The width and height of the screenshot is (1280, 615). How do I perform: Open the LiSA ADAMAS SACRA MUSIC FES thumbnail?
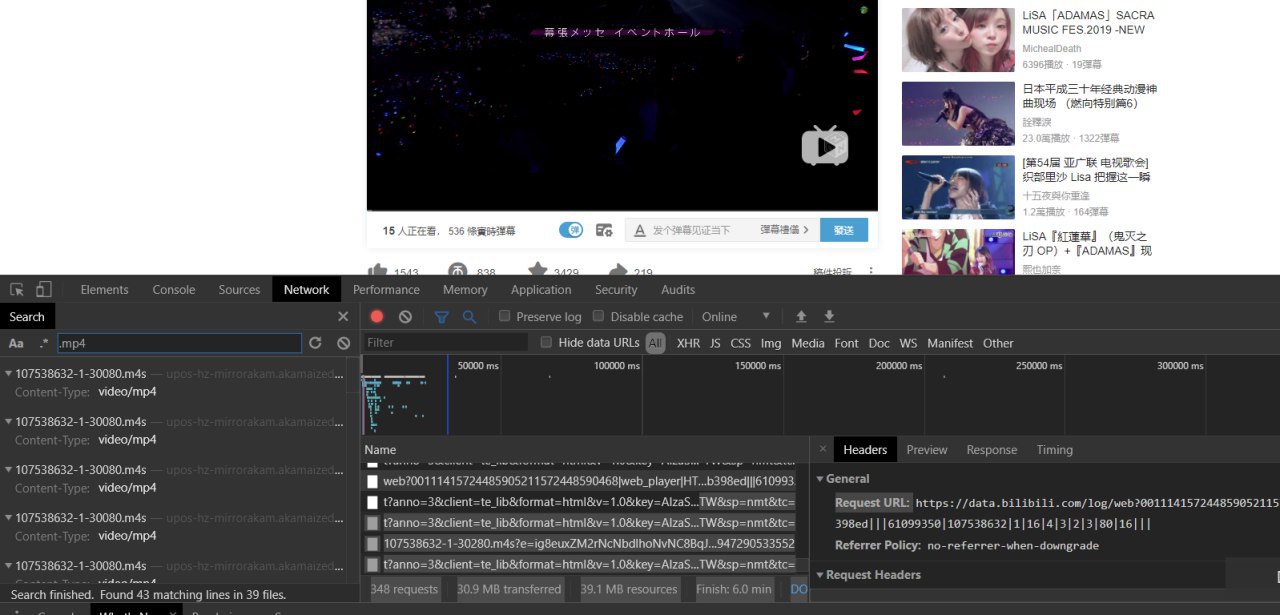coord(958,40)
